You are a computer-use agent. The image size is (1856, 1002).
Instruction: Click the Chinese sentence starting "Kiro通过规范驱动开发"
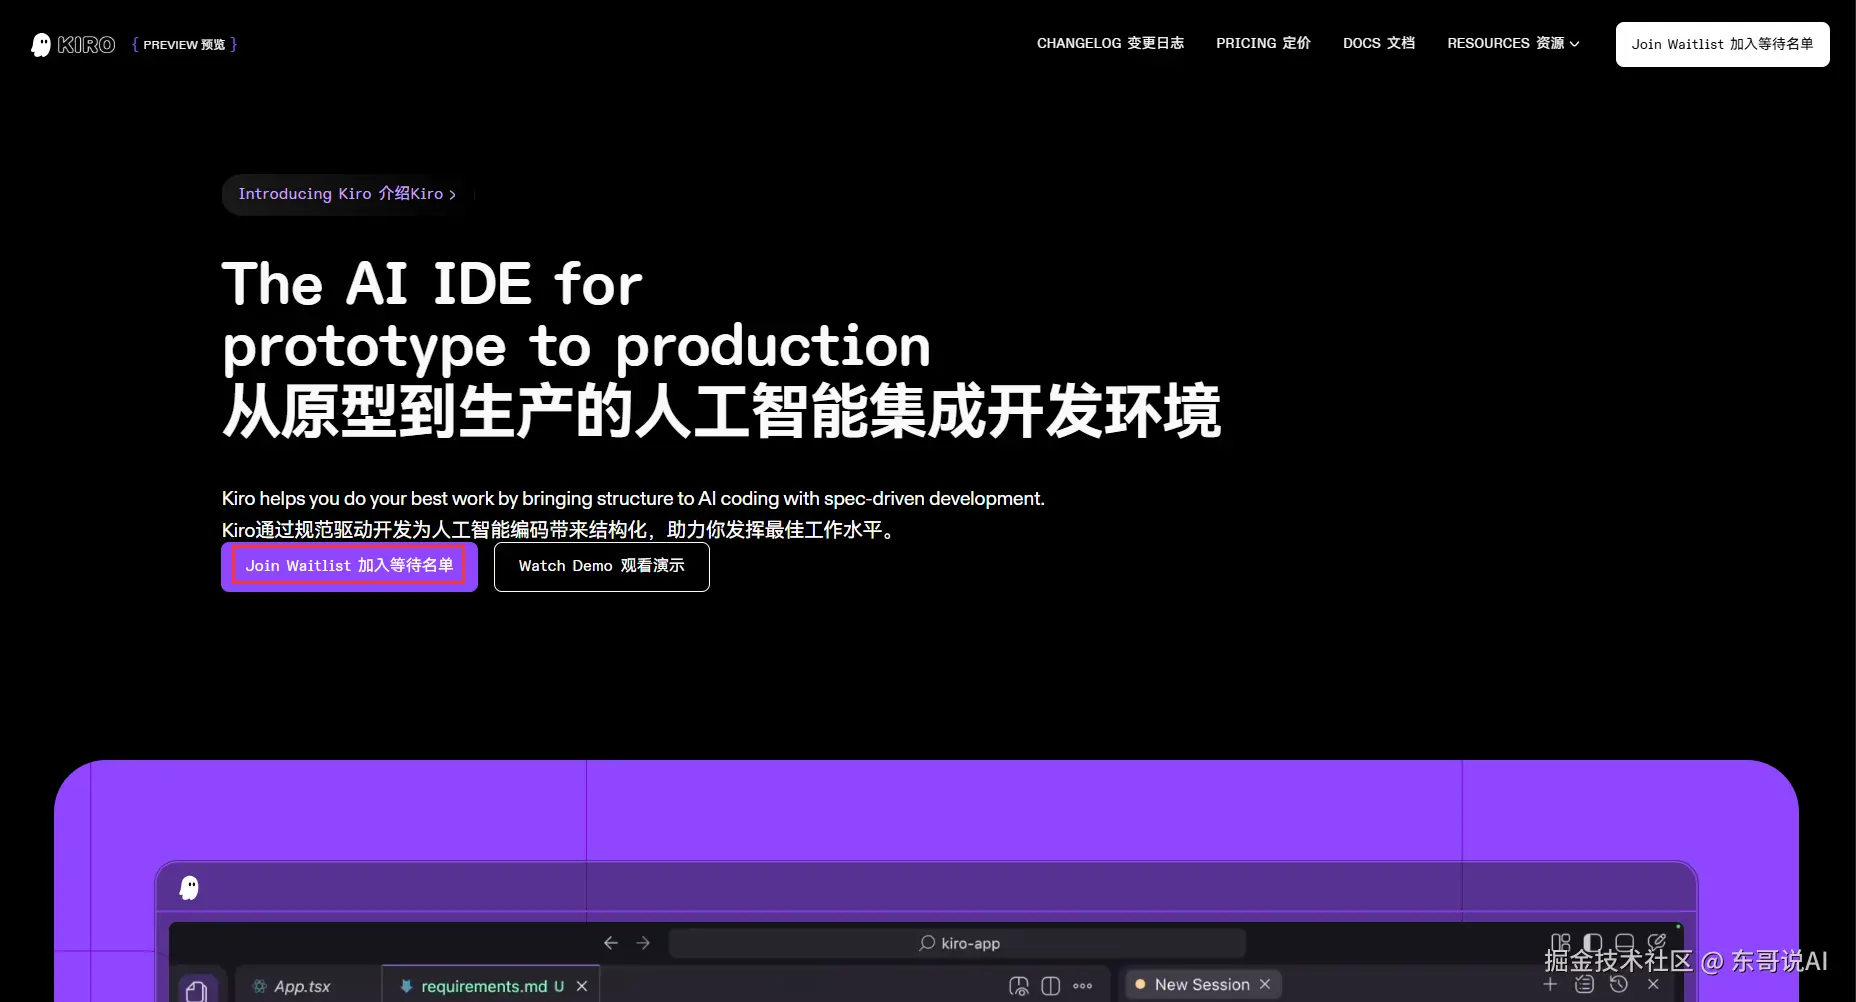click(560, 529)
